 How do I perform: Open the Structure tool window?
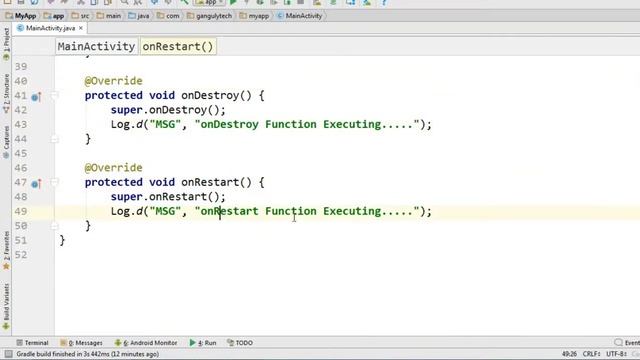pos(6,93)
